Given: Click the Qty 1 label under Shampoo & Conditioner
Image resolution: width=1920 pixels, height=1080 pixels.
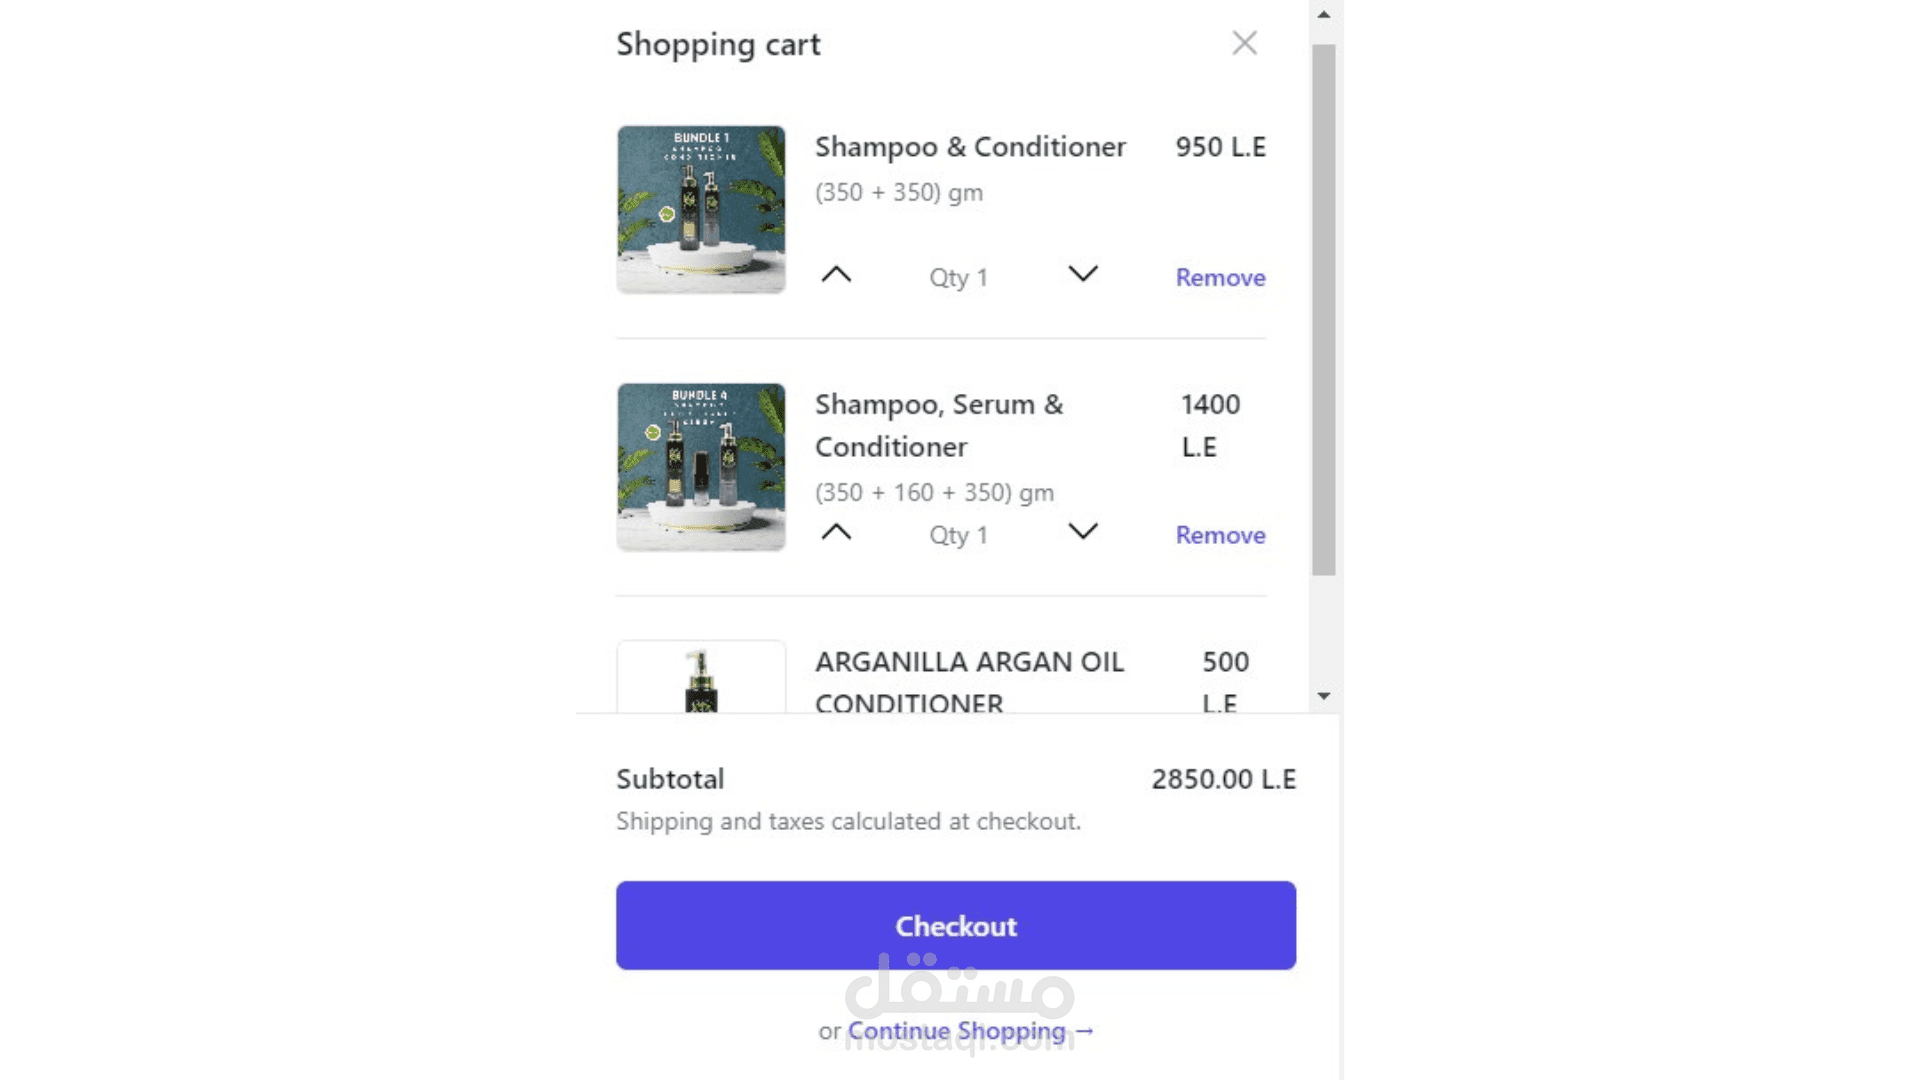Looking at the screenshot, I should [958, 278].
